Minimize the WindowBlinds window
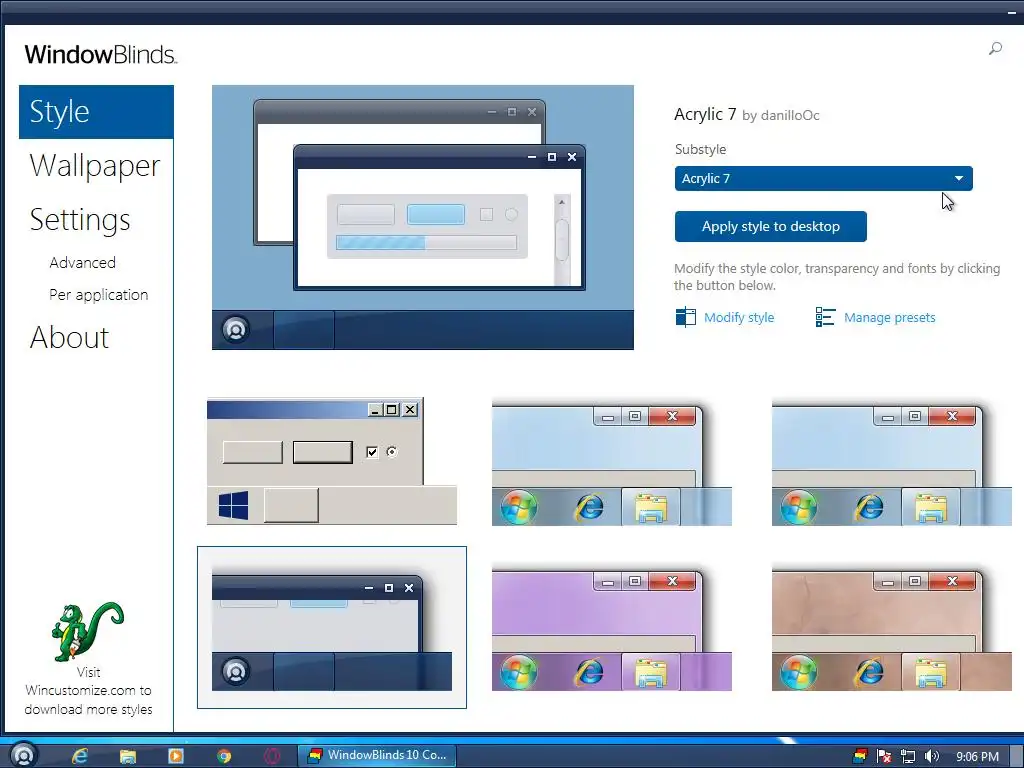 (x=1013, y=11)
